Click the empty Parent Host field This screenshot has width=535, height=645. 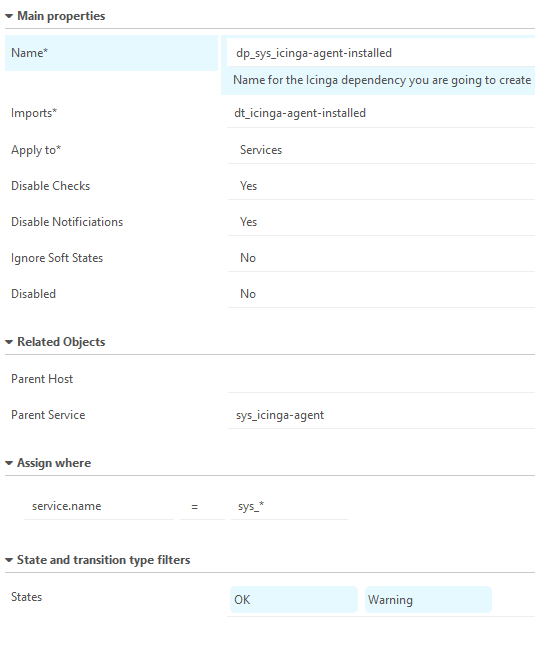click(381, 379)
